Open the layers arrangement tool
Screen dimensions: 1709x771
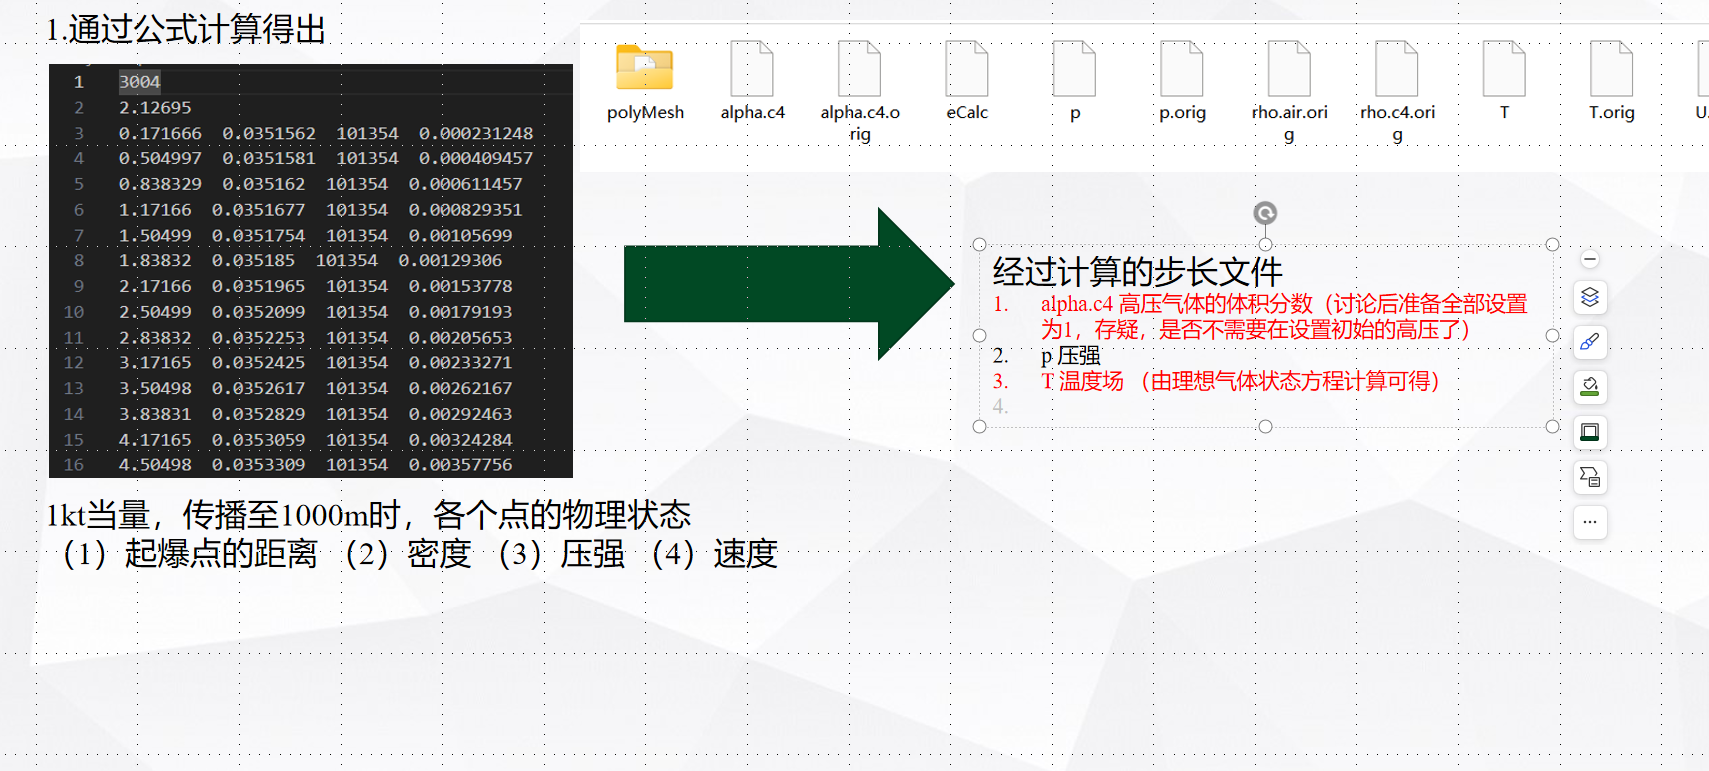coord(1590,298)
